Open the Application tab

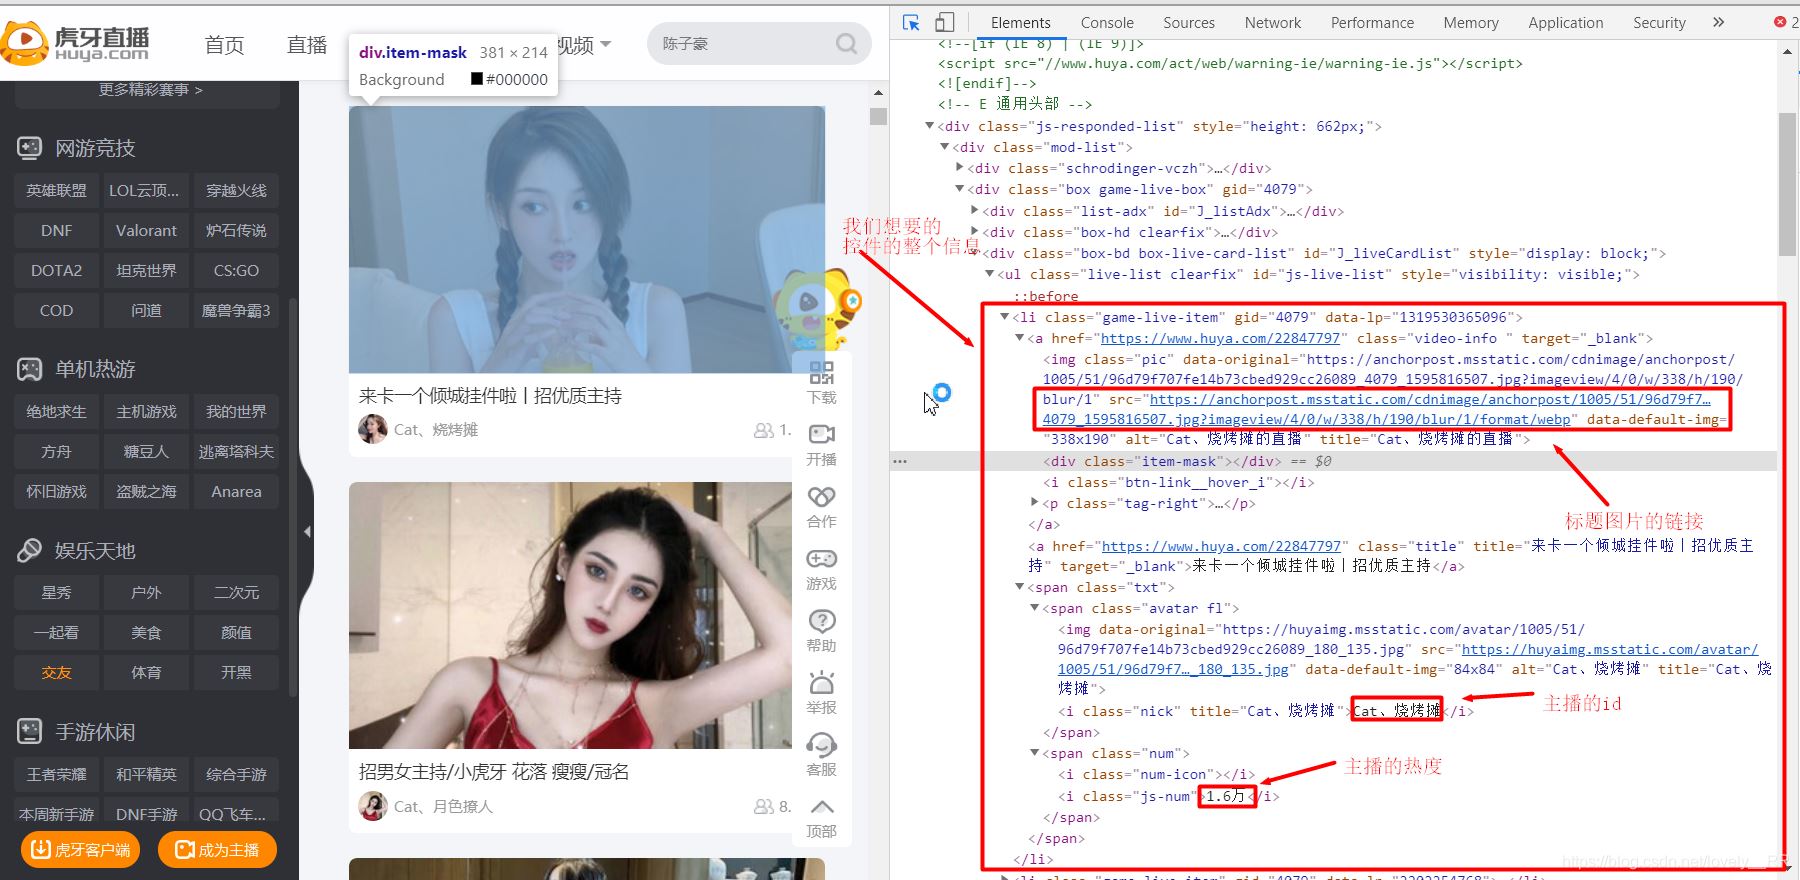pos(1566,22)
